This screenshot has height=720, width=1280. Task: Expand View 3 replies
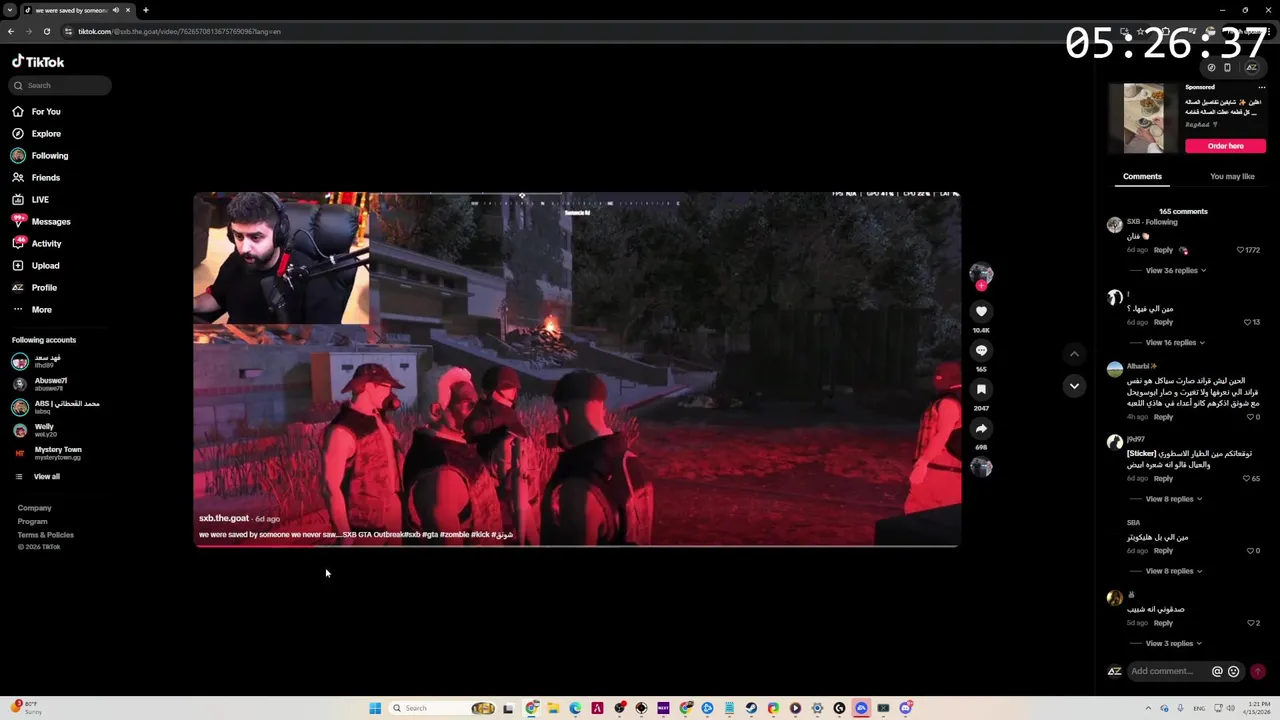pyautogui.click(x=1173, y=643)
